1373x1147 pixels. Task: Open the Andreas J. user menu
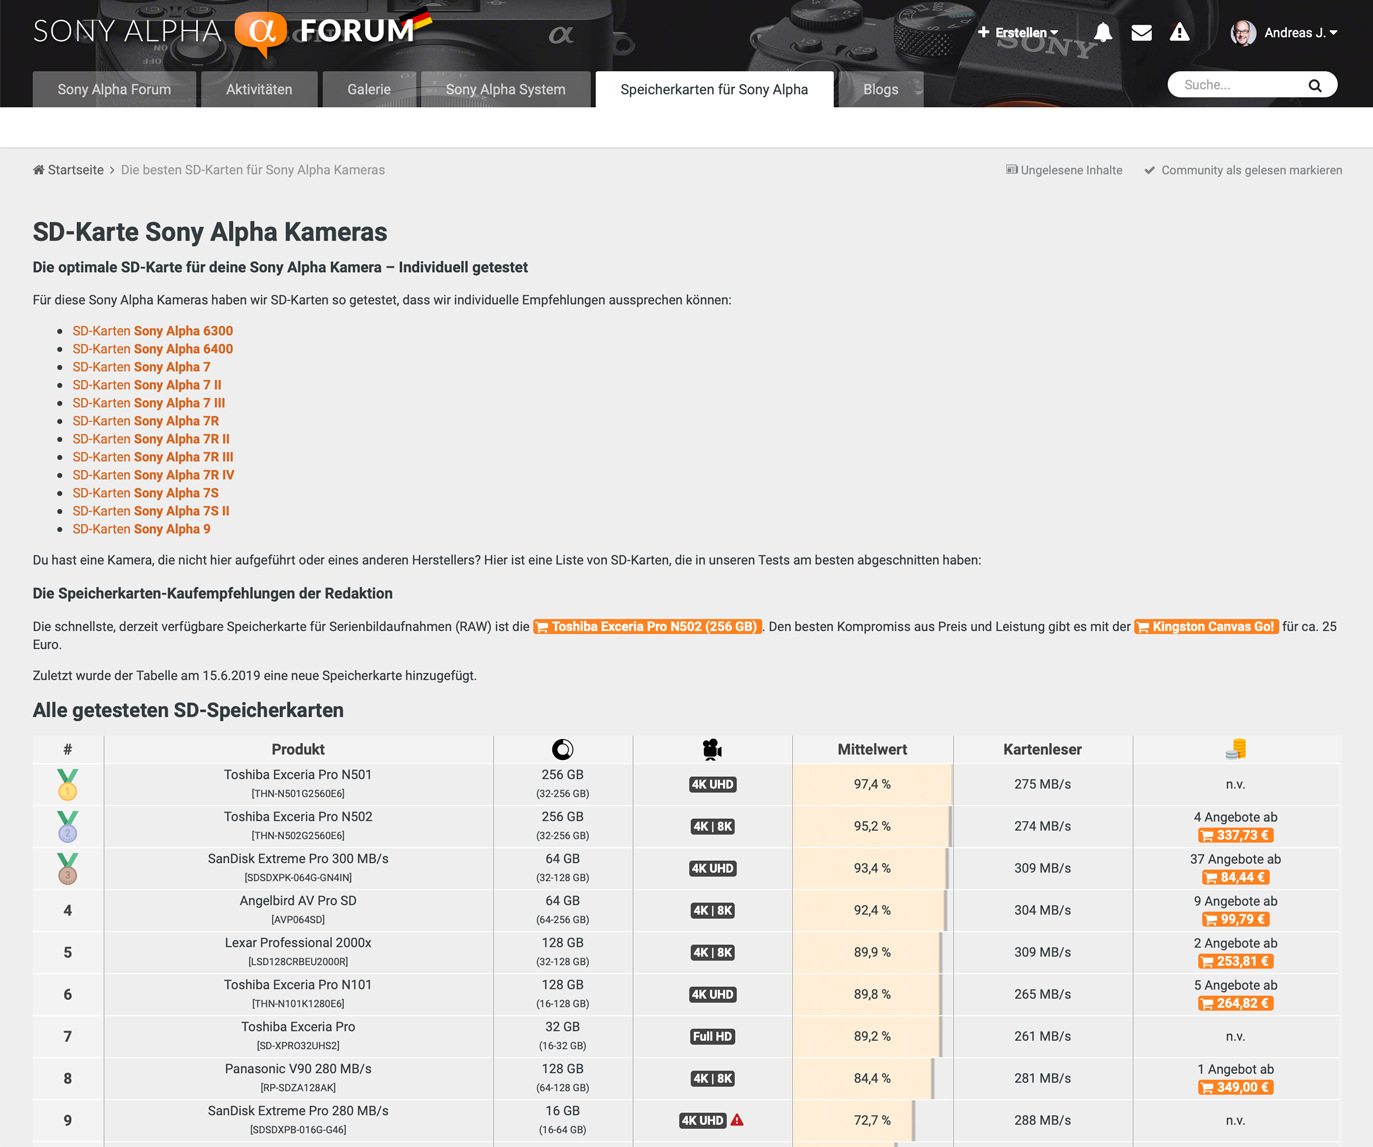pos(1284,32)
